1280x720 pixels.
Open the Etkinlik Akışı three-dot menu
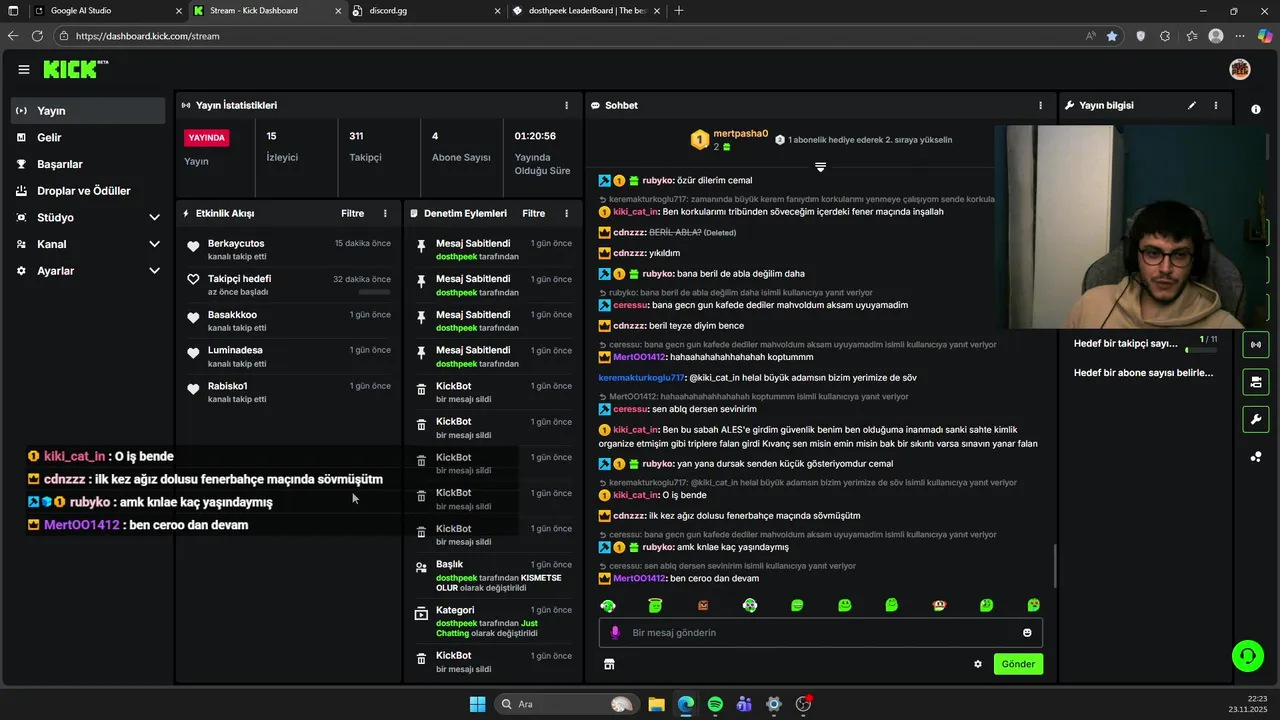click(385, 213)
